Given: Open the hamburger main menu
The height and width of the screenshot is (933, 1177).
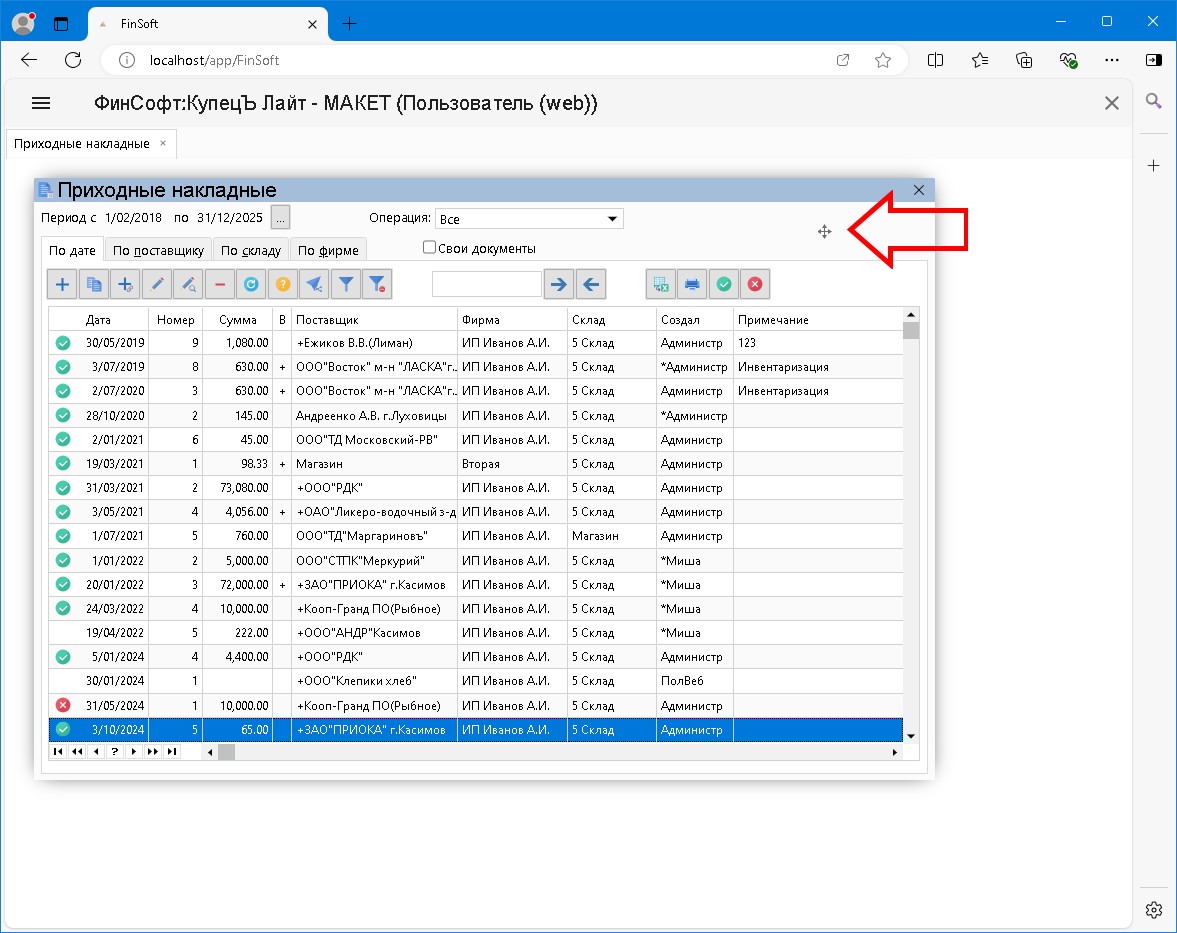Looking at the screenshot, I should tap(41, 103).
